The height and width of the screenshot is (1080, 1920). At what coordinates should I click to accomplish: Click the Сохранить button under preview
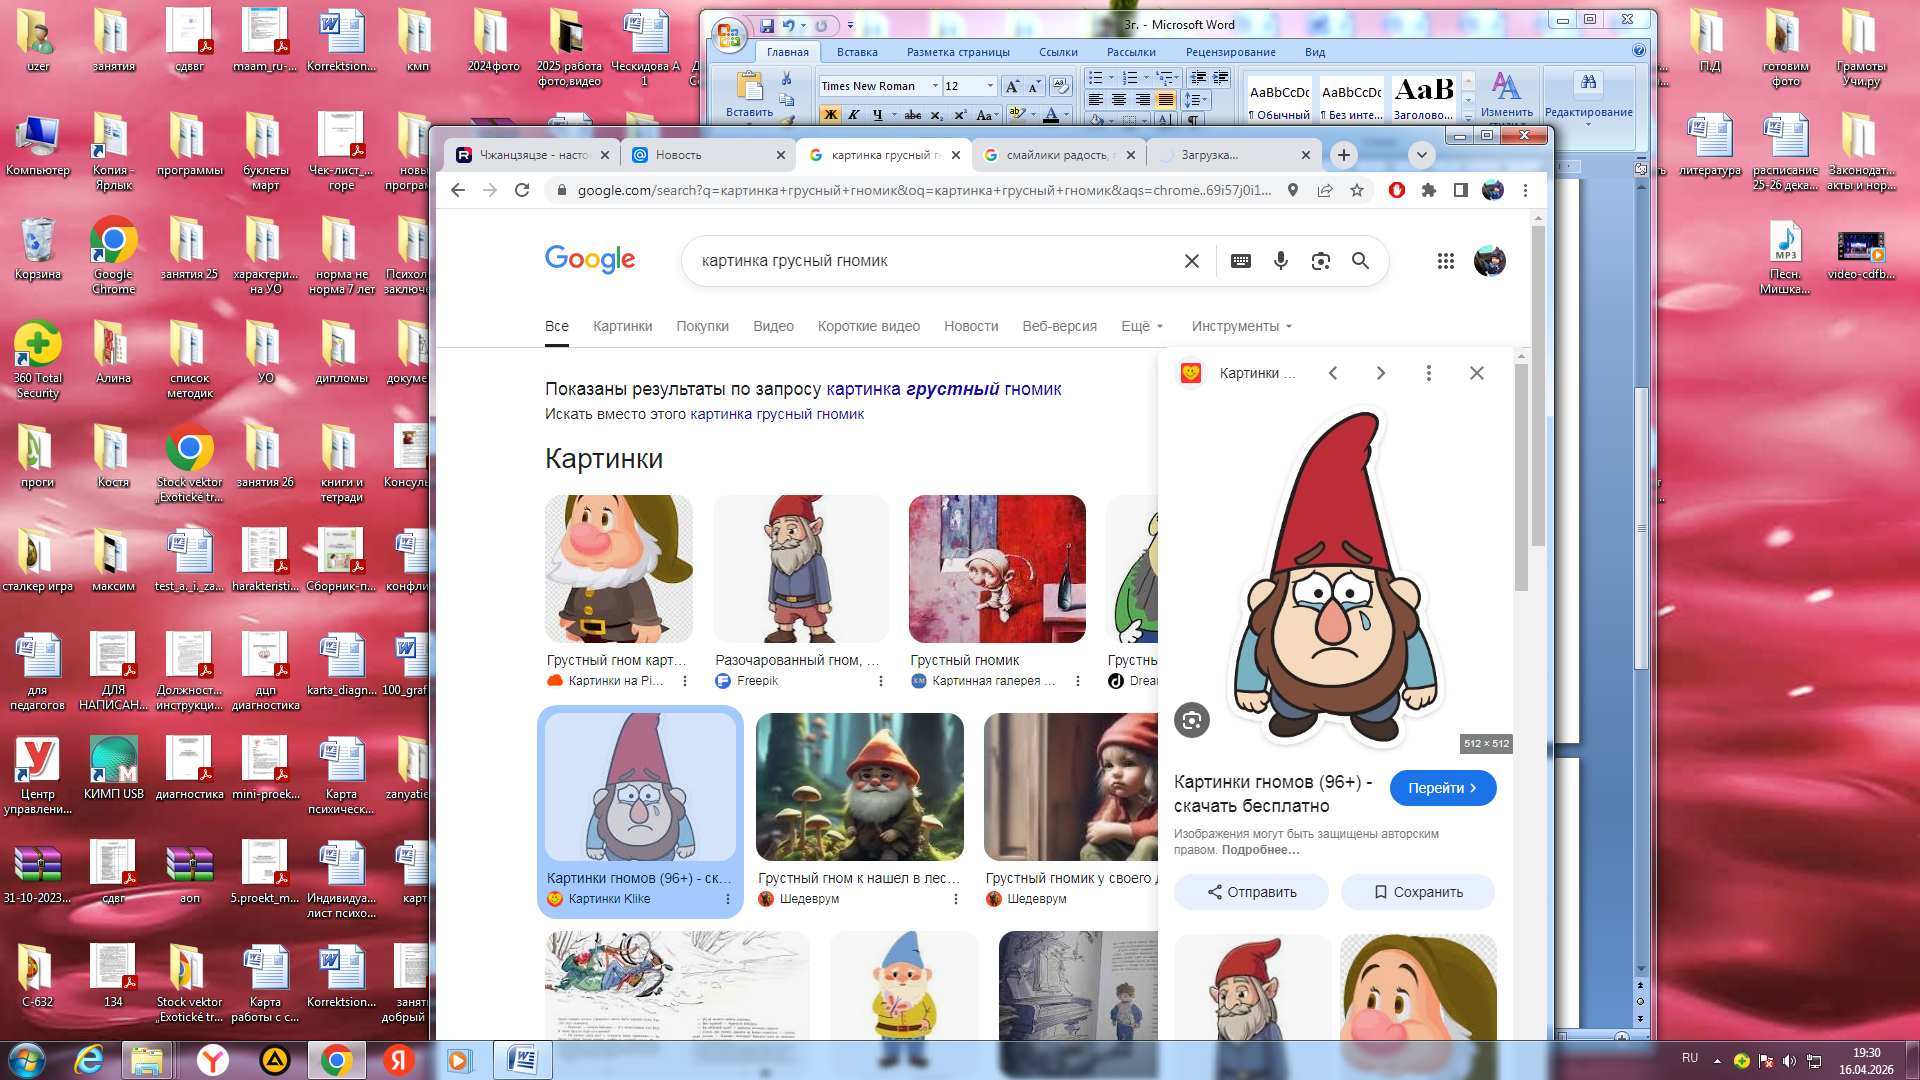click(x=1417, y=892)
